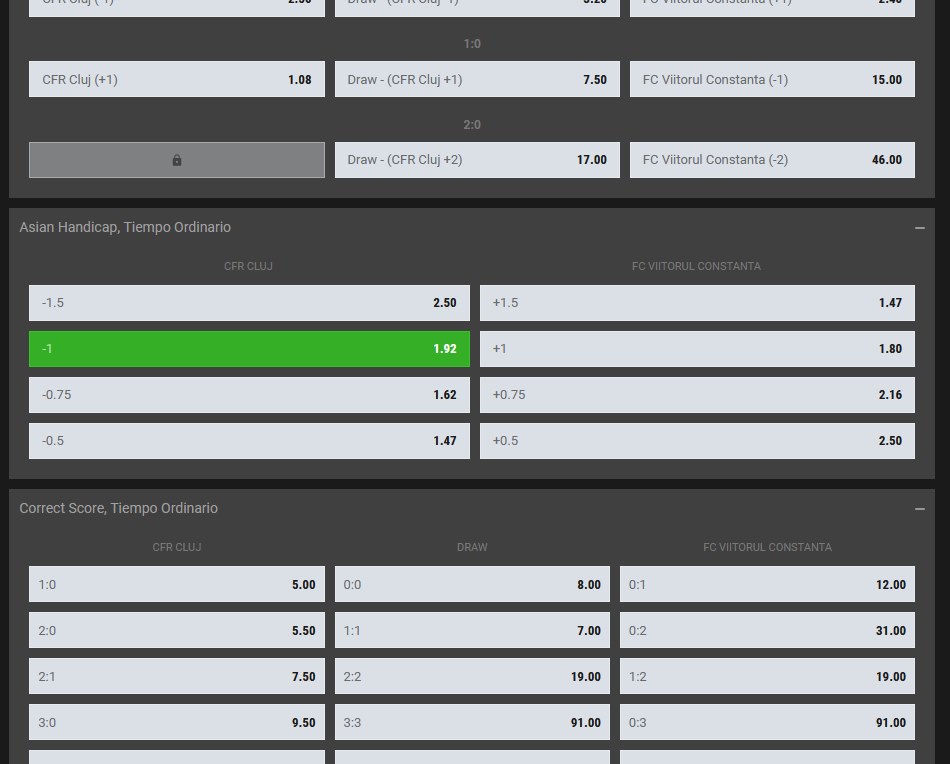Image resolution: width=950 pixels, height=764 pixels.
Task: Choose the +0.75 handicap at 2.16
Action: (697, 394)
